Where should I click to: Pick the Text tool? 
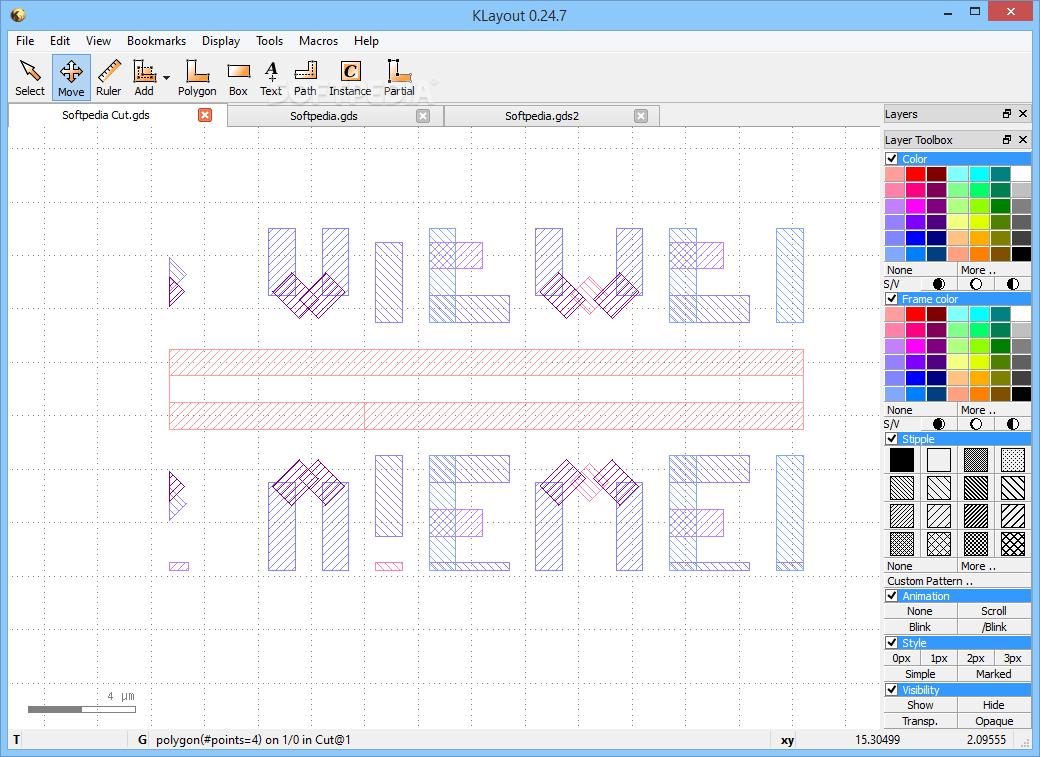click(x=271, y=78)
